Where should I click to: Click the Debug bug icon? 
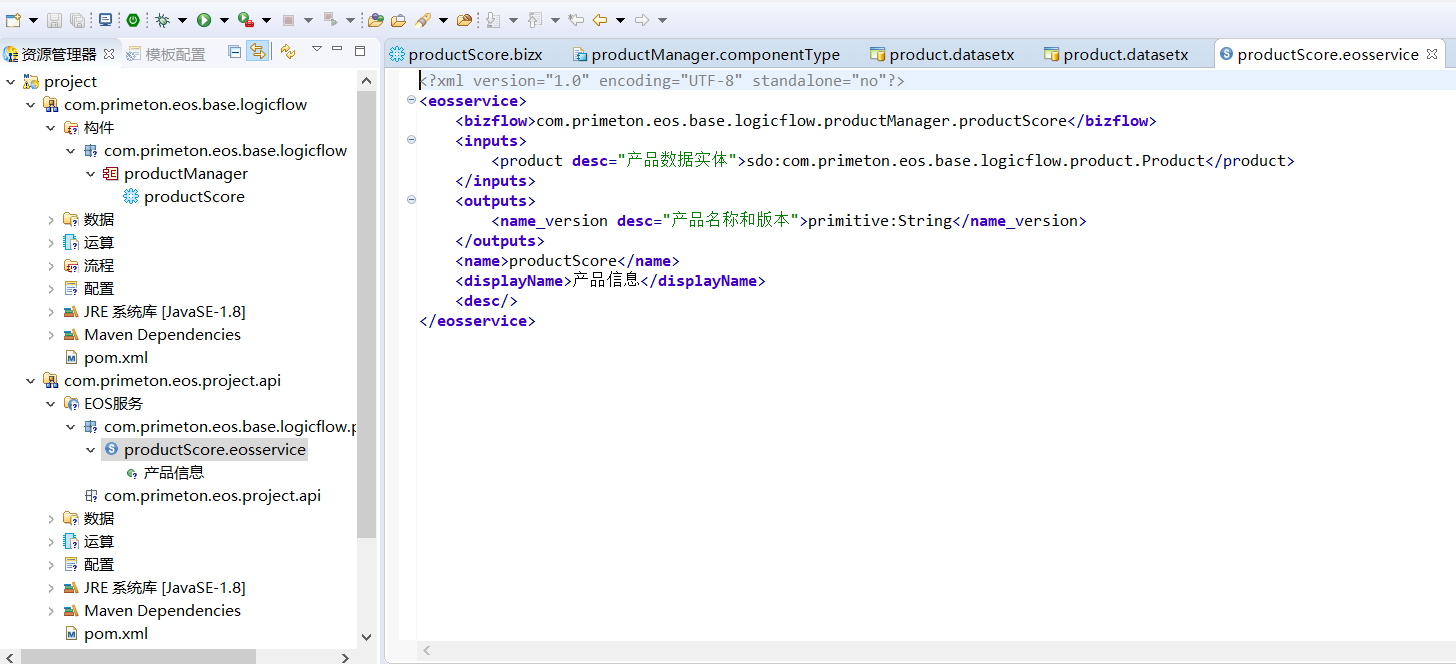point(162,20)
